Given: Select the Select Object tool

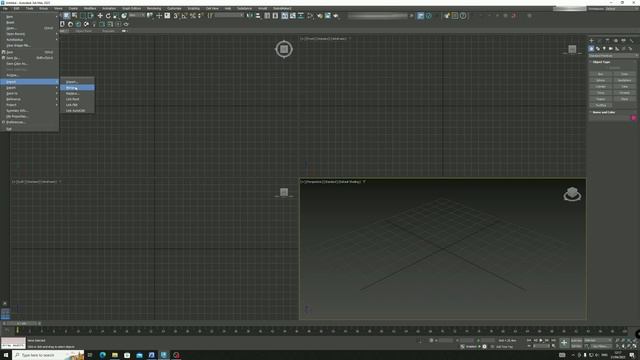Looking at the screenshot, I should click(x=66, y=16).
